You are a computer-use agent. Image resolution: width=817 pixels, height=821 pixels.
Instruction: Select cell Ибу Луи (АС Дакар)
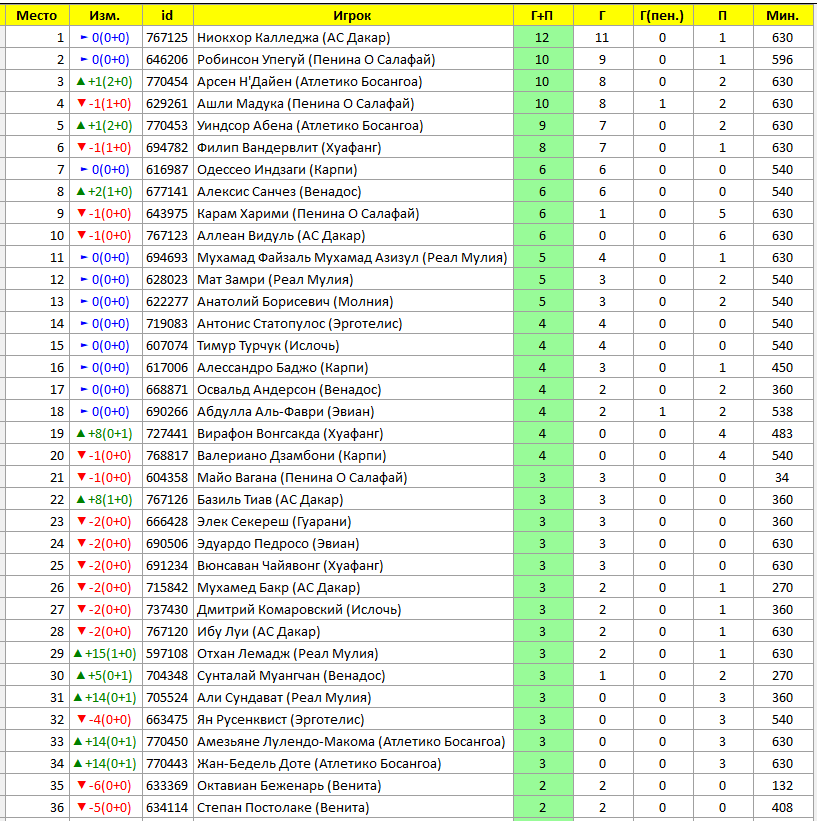pyautogui.click(x=353, y=631)
